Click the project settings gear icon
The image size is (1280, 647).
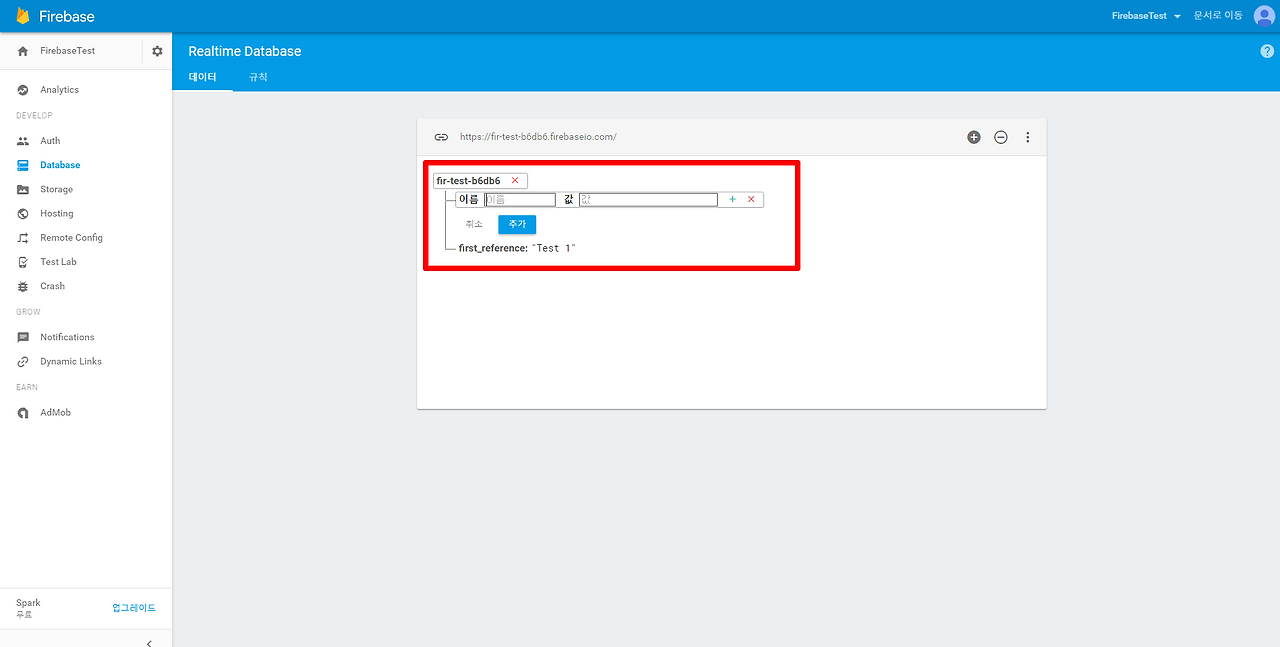click(x=156, y=51)
